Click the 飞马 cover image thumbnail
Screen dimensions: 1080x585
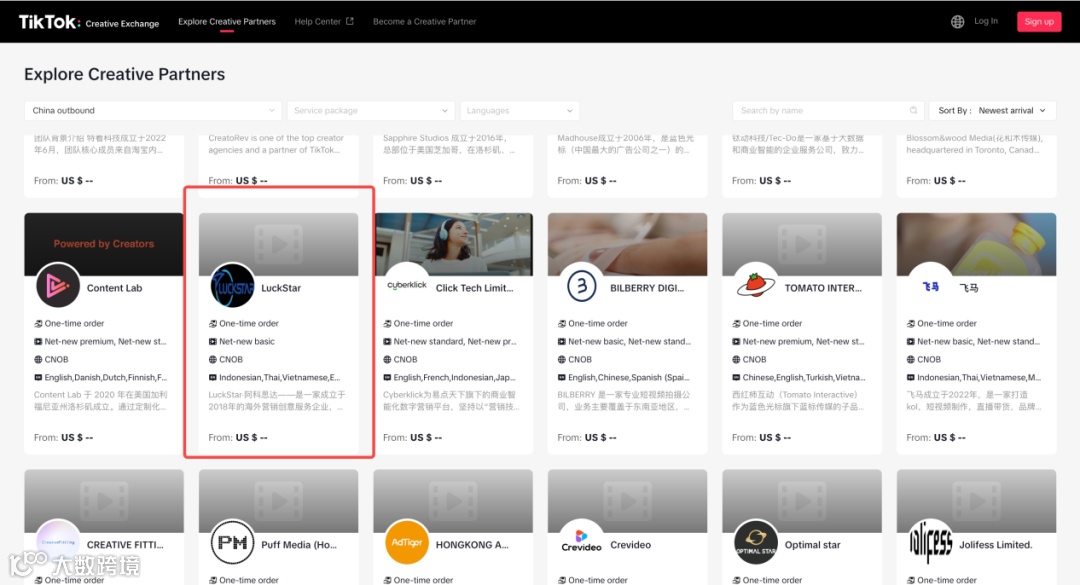click(x=977, y=244)
